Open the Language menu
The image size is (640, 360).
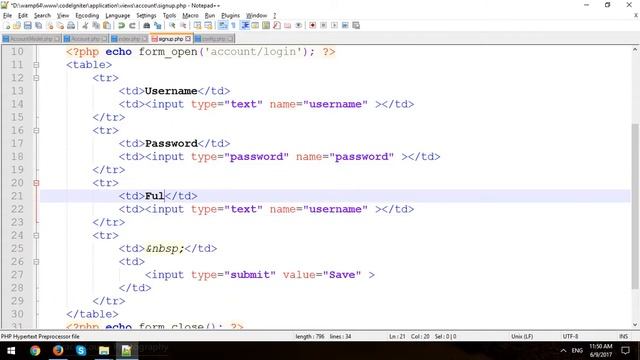(118, 16)
